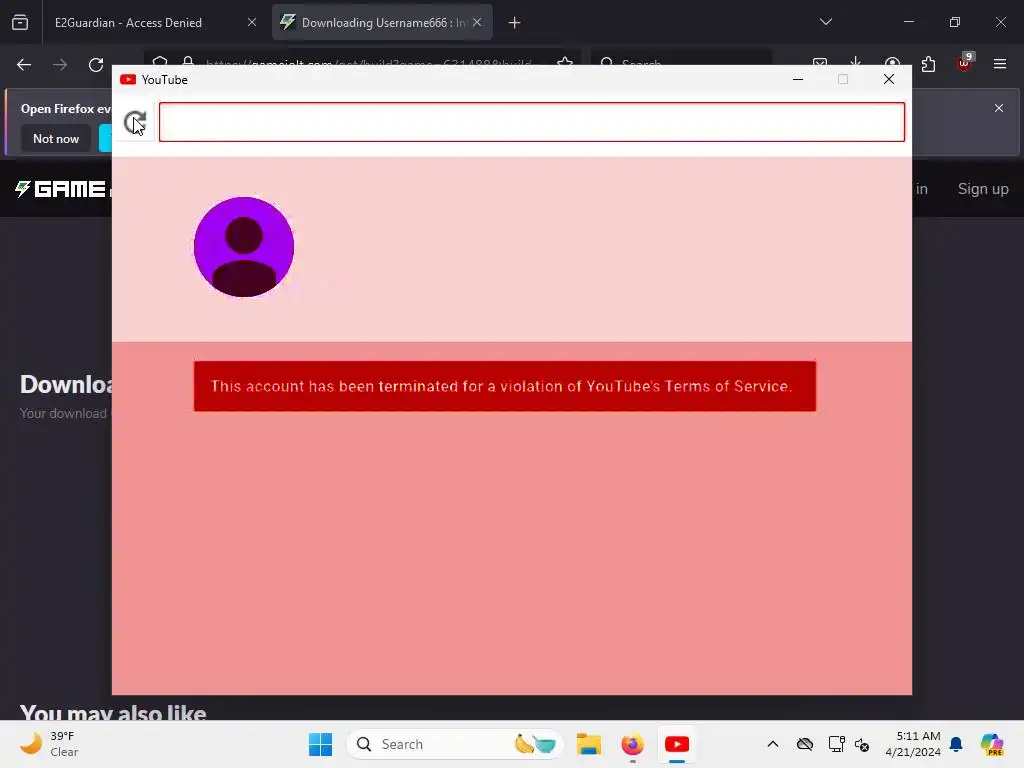Screen dimensions: 1024x768
Task: Click the taskbar Search box
Action: coord(455,744)
